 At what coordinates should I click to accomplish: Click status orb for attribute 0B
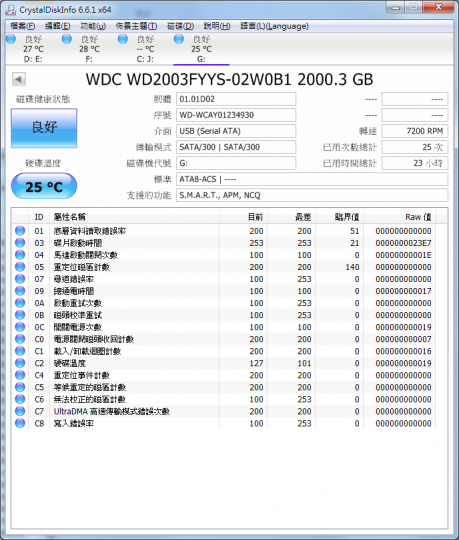pos(20,315)
